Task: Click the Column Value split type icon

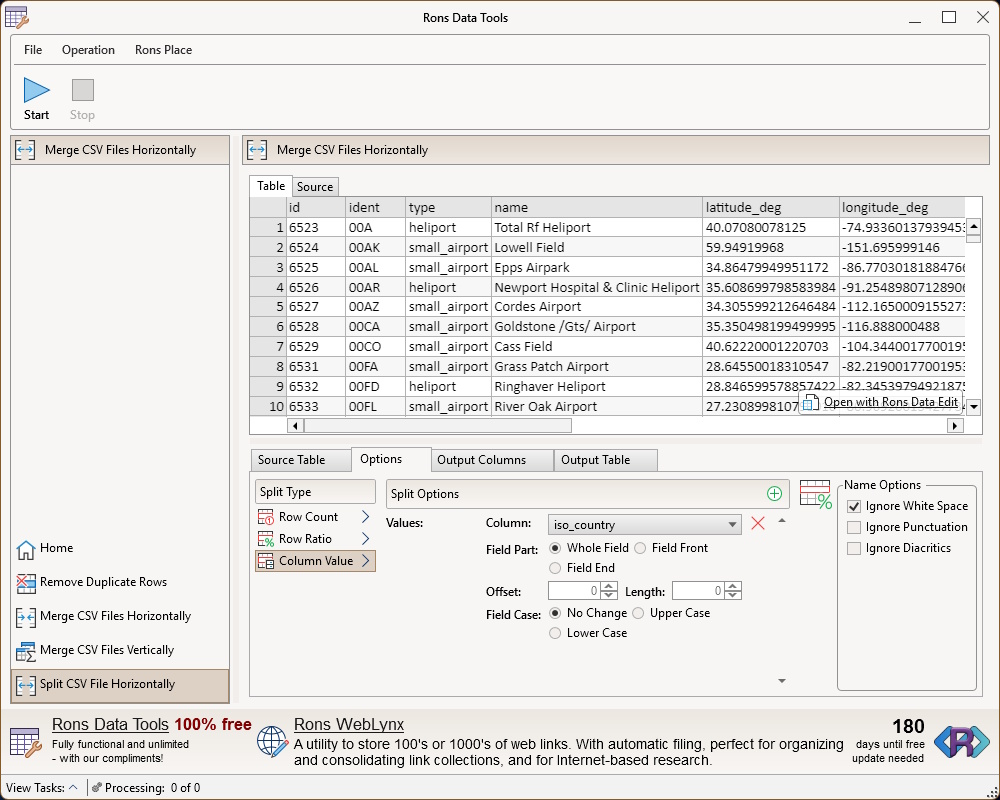Action: 265,561
